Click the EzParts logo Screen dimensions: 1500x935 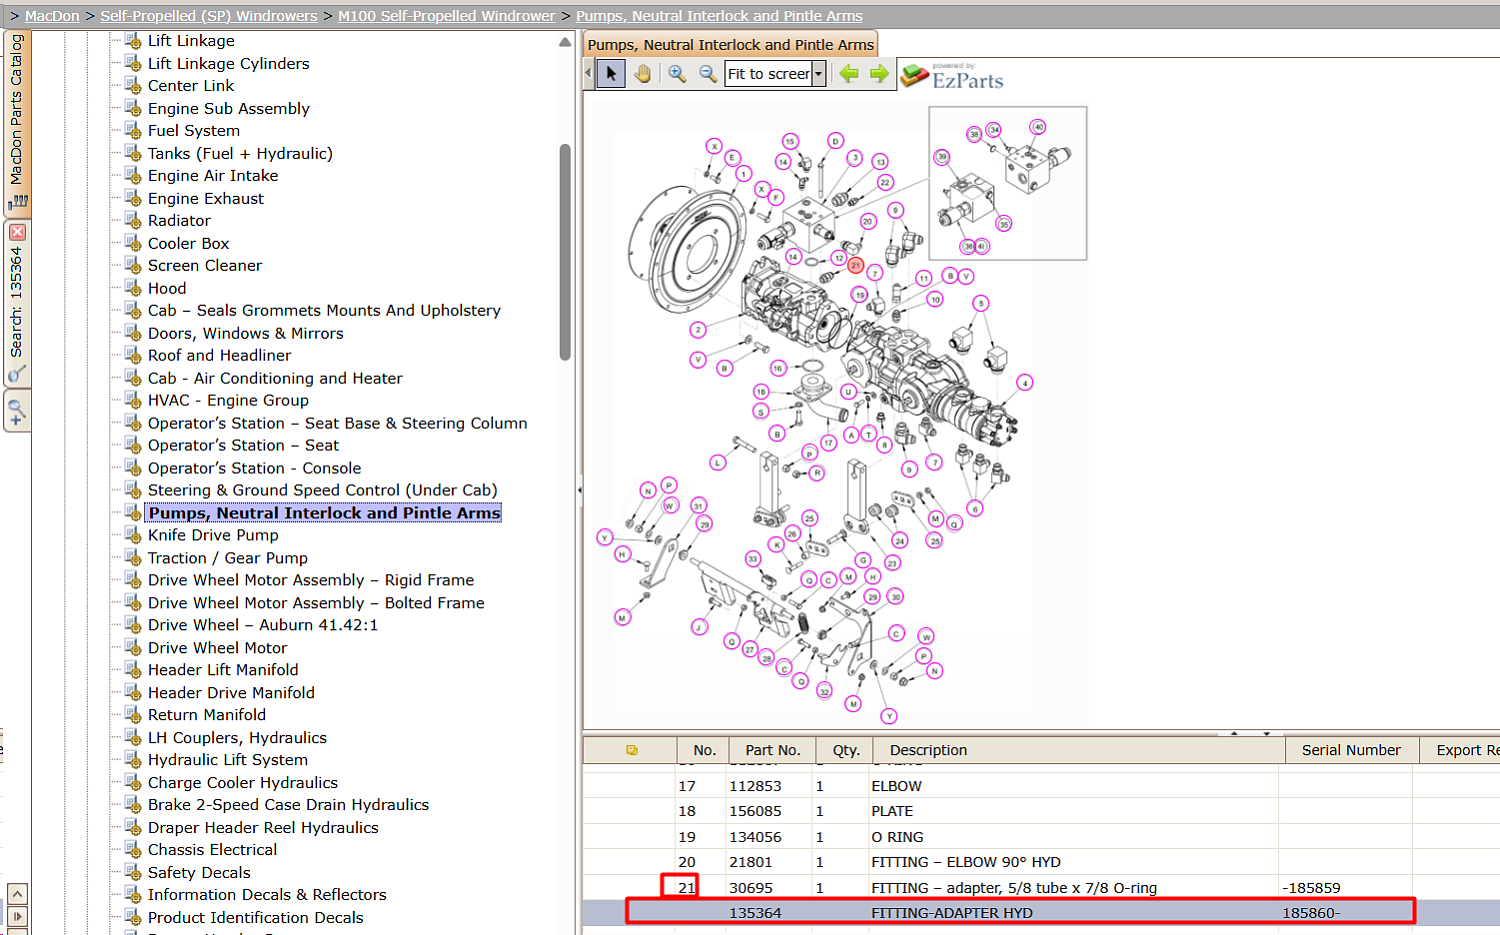pyautogui.click(x=952, y=76)
